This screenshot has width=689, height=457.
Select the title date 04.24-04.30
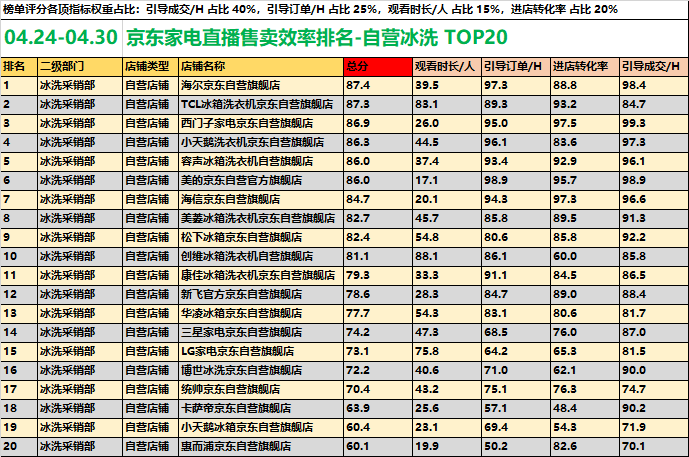click(61, 37)
